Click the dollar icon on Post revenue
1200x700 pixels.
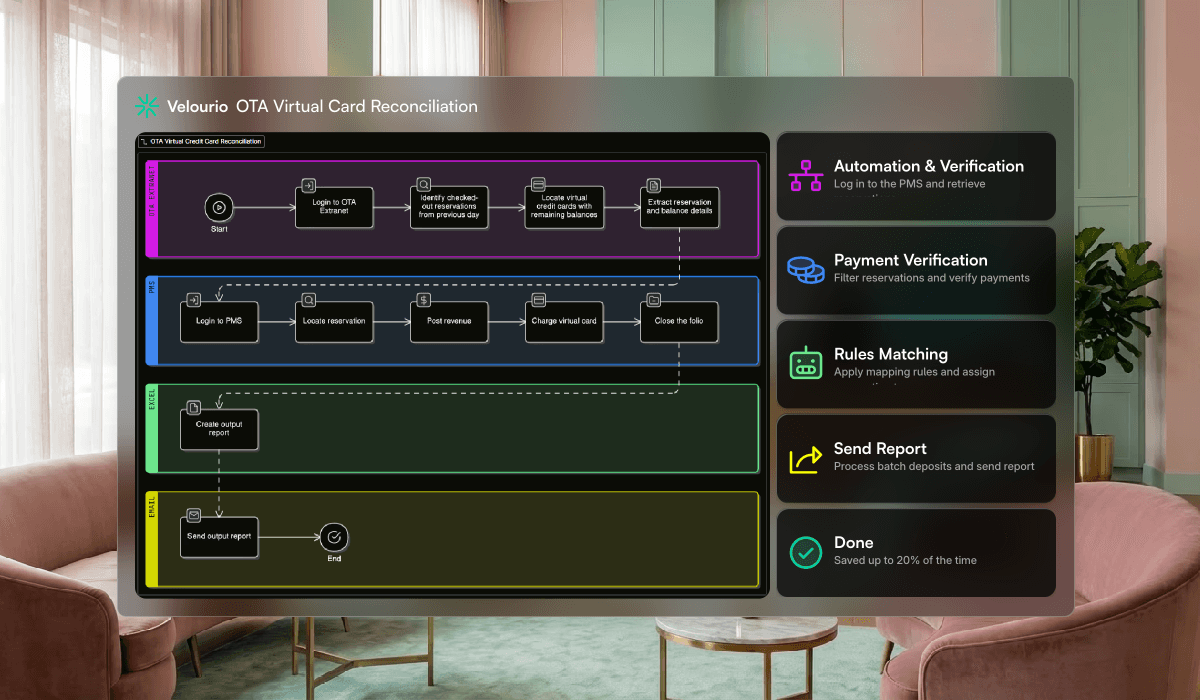tap(424, 300)
